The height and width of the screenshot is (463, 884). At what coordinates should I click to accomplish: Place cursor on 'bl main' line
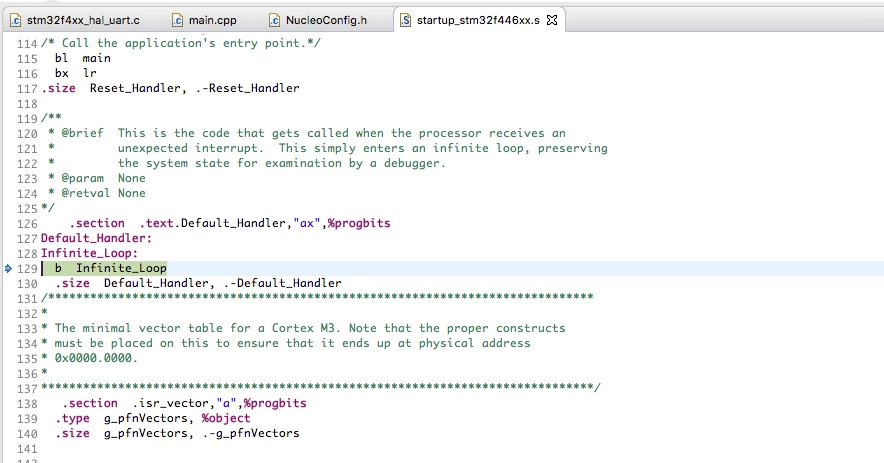(x=83, y=58)
